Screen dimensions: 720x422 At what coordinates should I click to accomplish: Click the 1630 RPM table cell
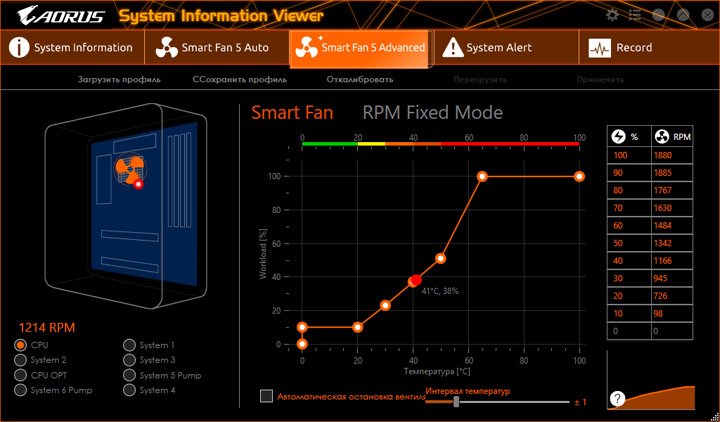(x=672, y=208)
